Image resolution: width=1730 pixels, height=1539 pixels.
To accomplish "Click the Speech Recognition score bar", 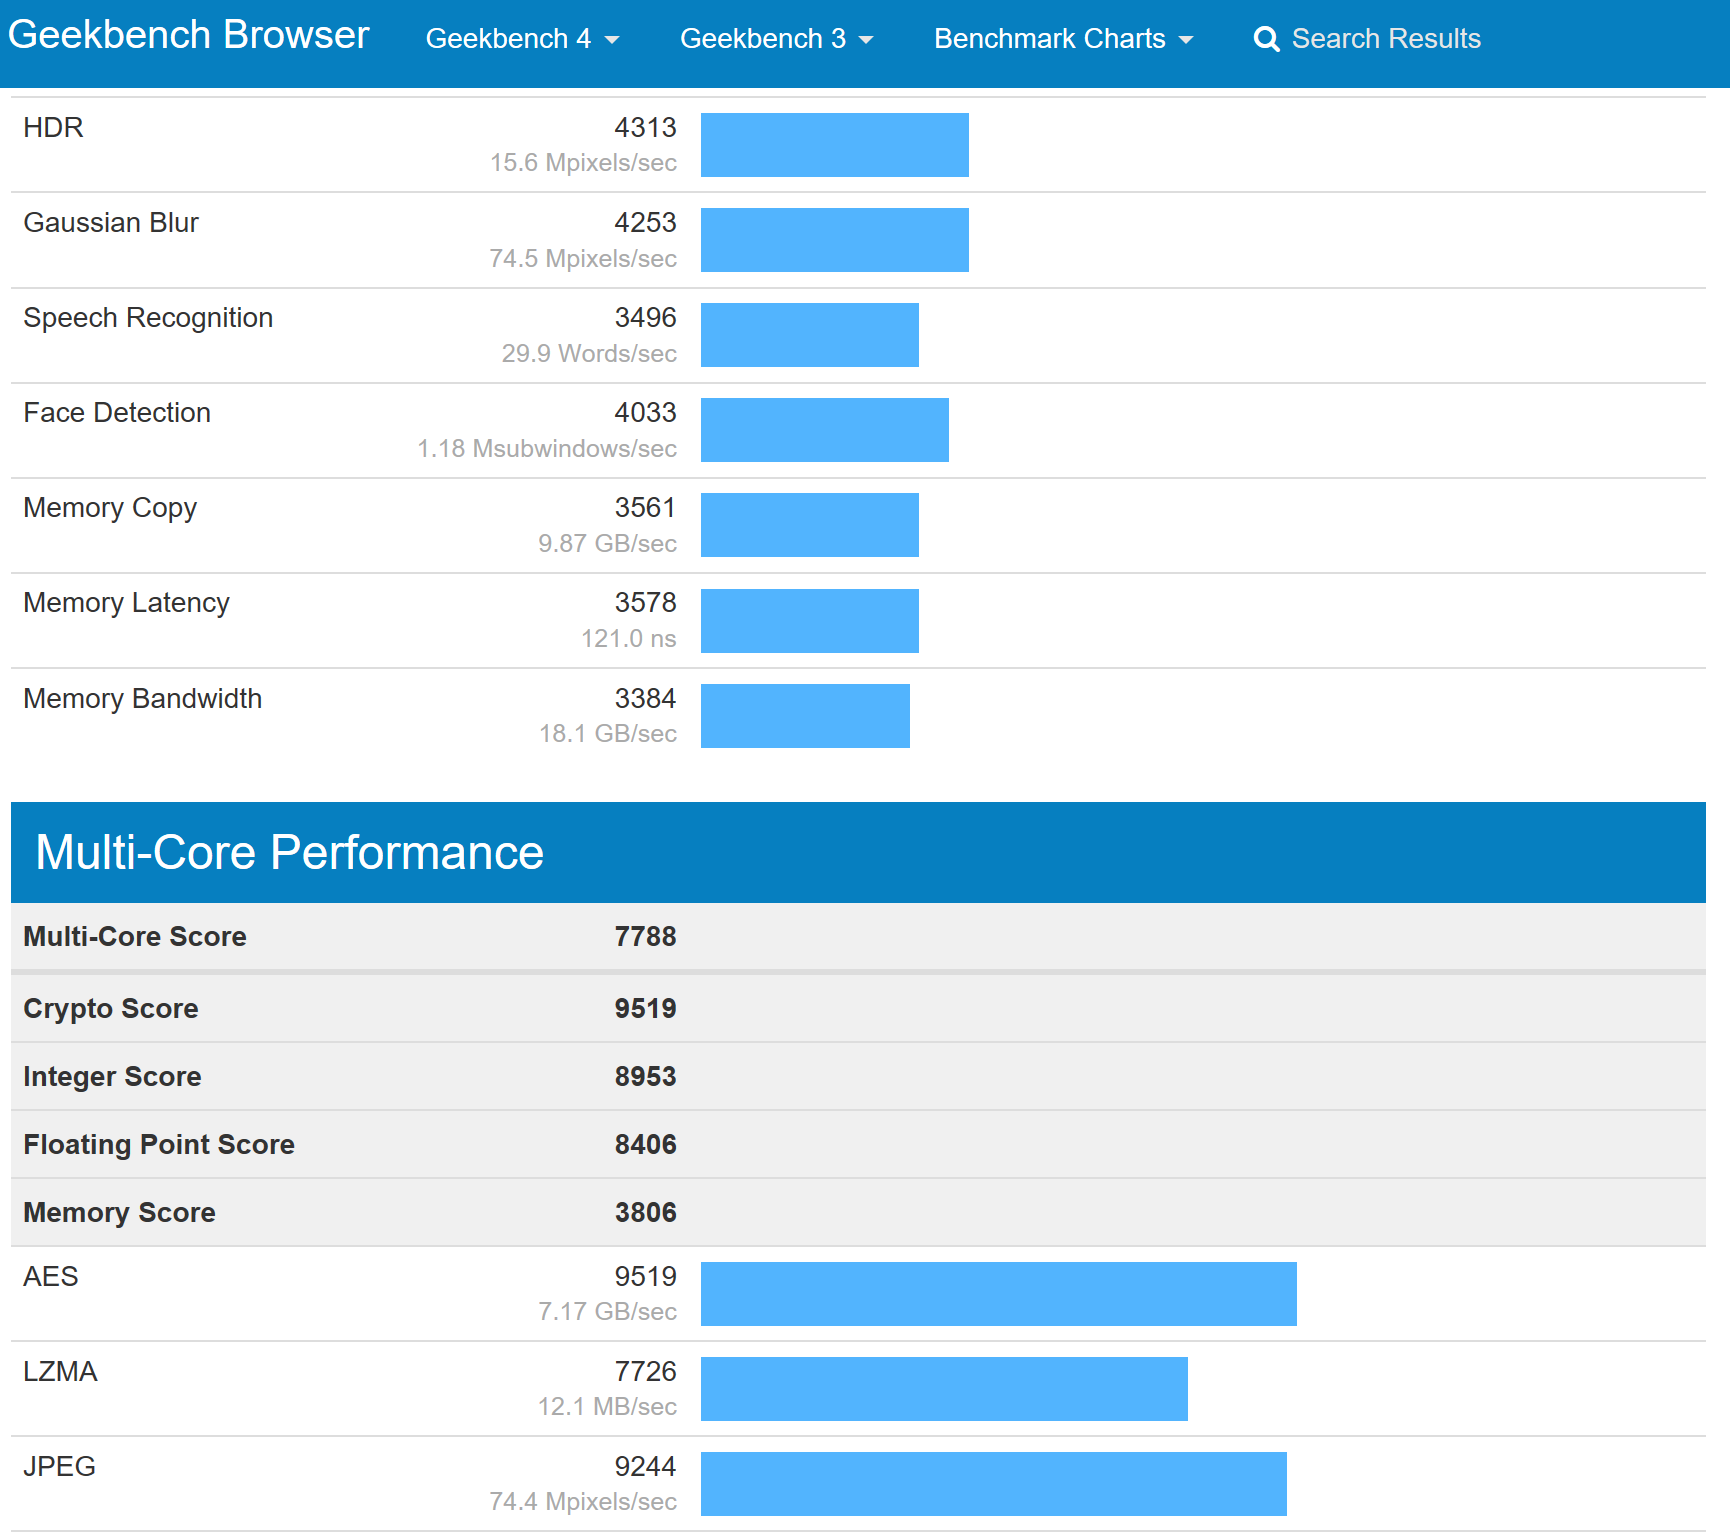I will (x=810, y=335).
